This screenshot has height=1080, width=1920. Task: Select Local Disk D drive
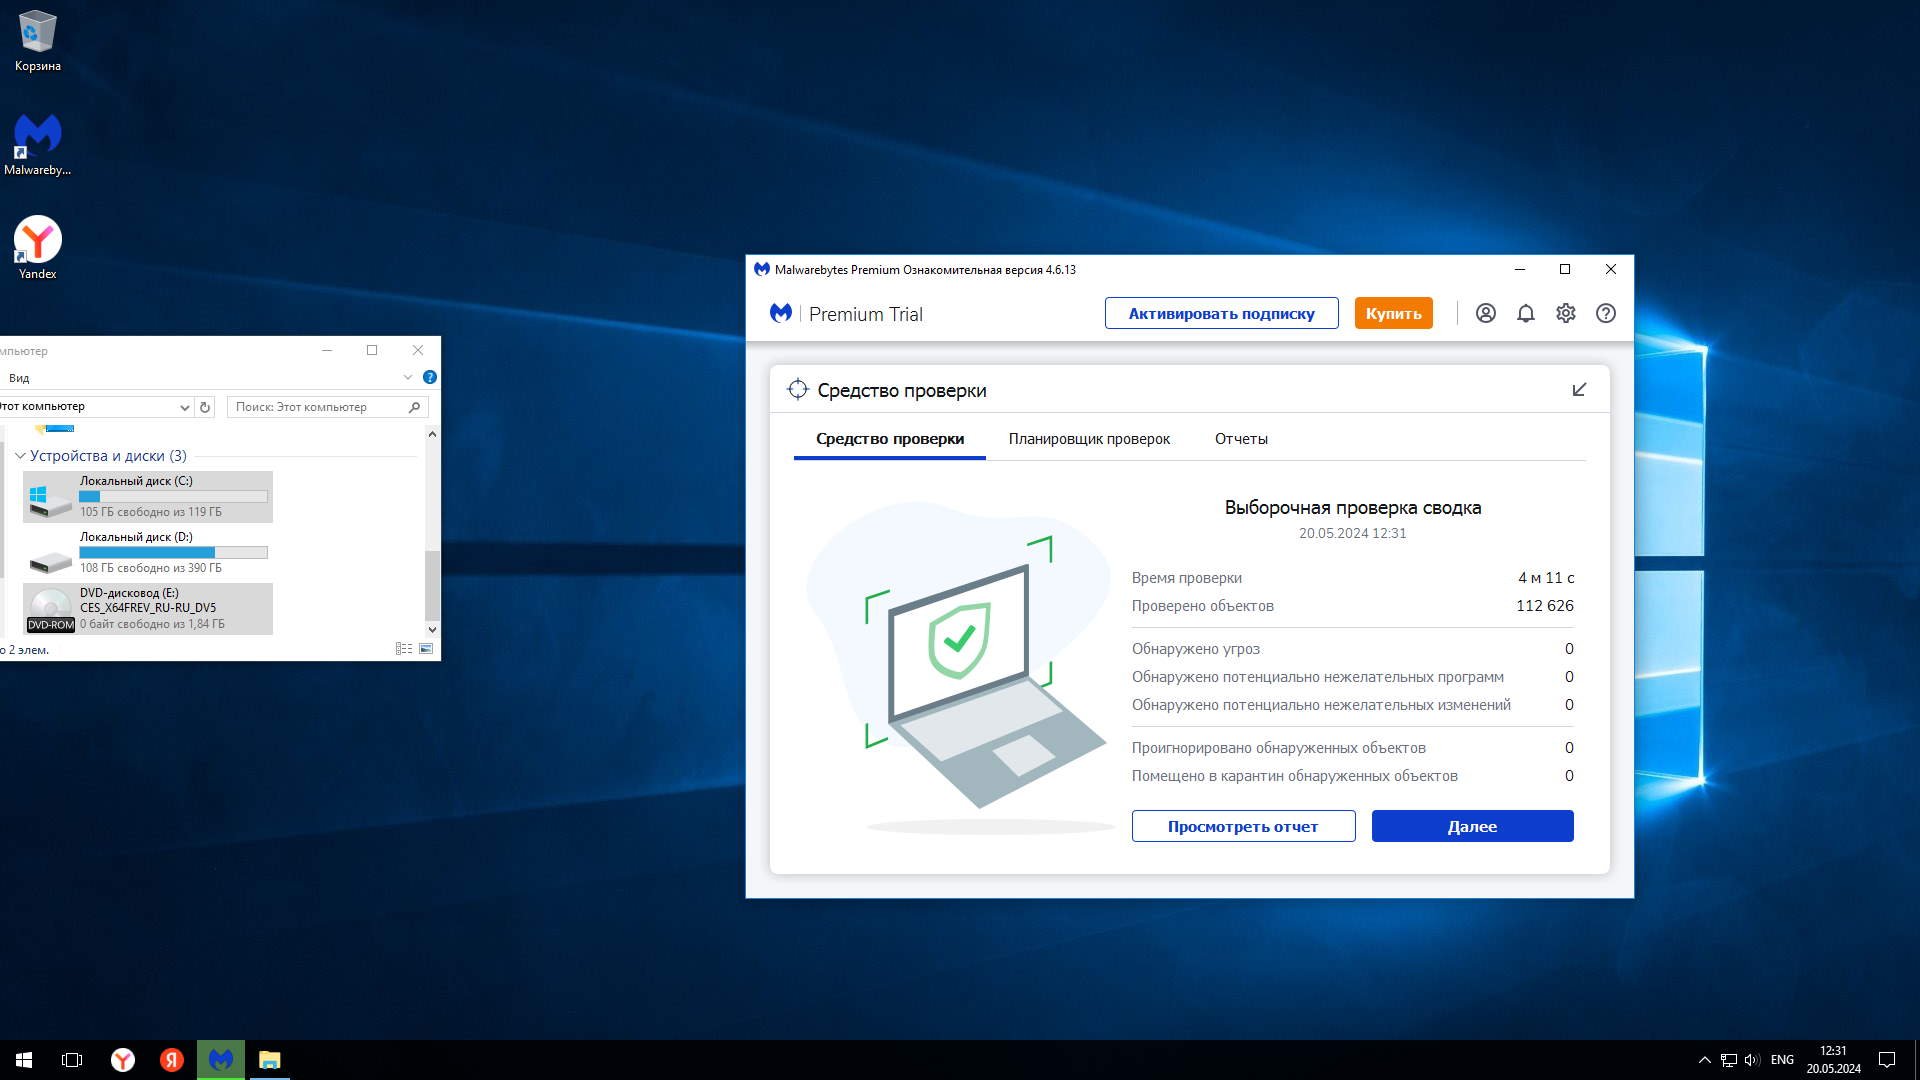point(148,552)
